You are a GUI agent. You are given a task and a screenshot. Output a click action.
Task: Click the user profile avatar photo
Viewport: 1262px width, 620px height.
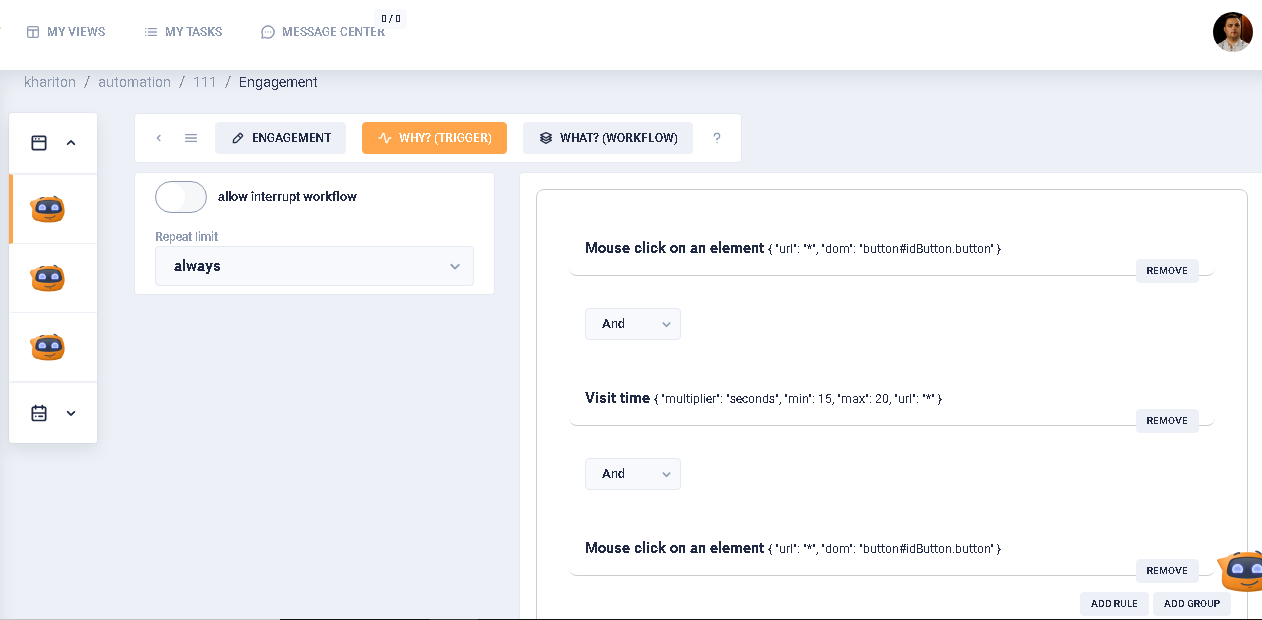tap(1232, 32)
